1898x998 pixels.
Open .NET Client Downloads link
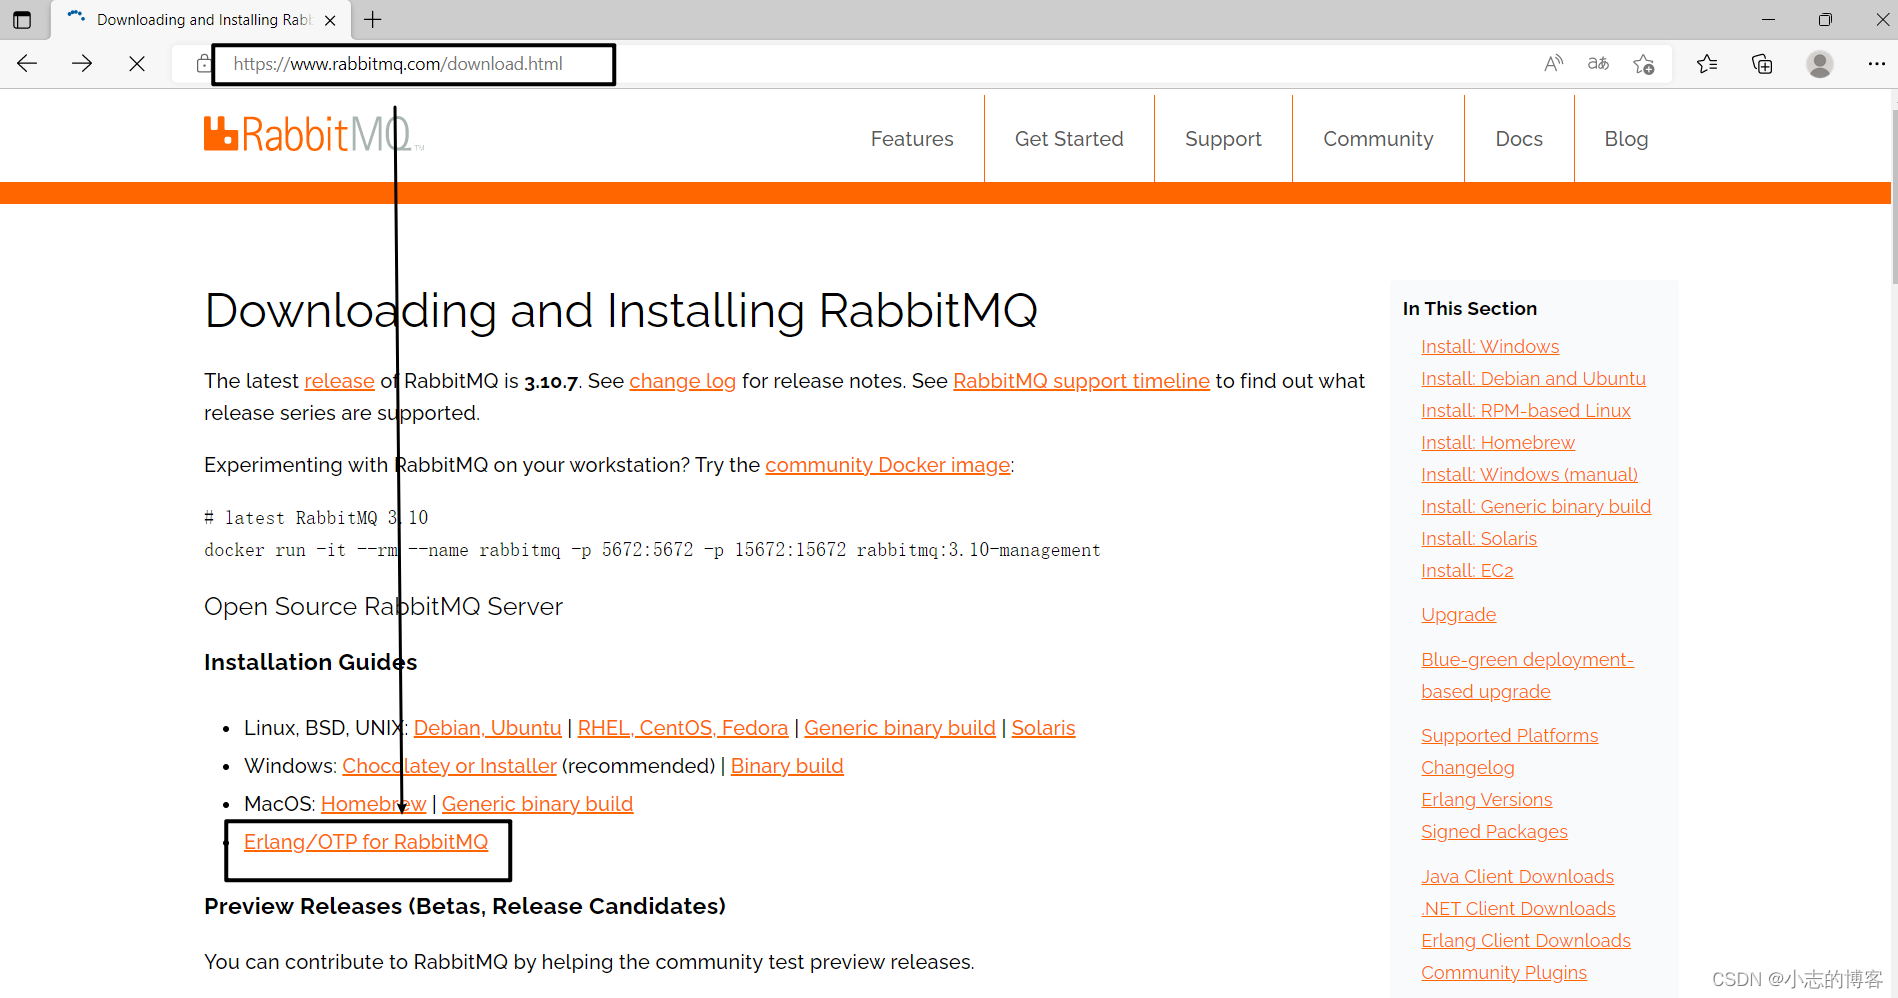point(1518,909)
